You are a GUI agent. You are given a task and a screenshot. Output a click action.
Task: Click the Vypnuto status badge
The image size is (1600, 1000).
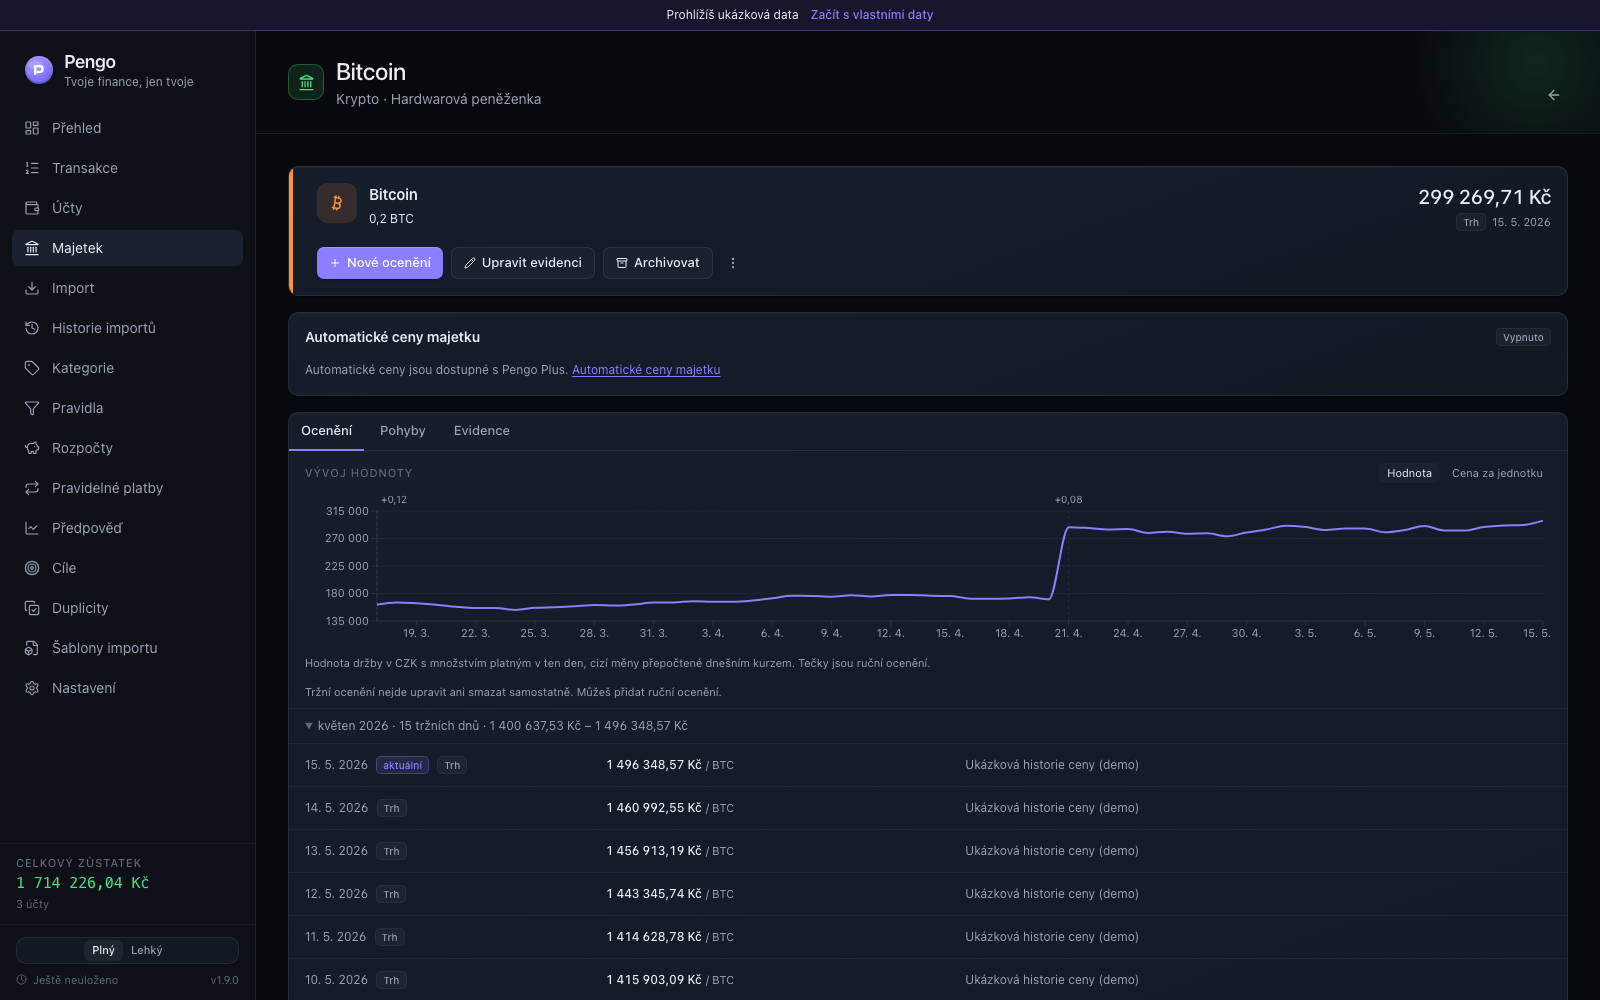click(1523, 337)
